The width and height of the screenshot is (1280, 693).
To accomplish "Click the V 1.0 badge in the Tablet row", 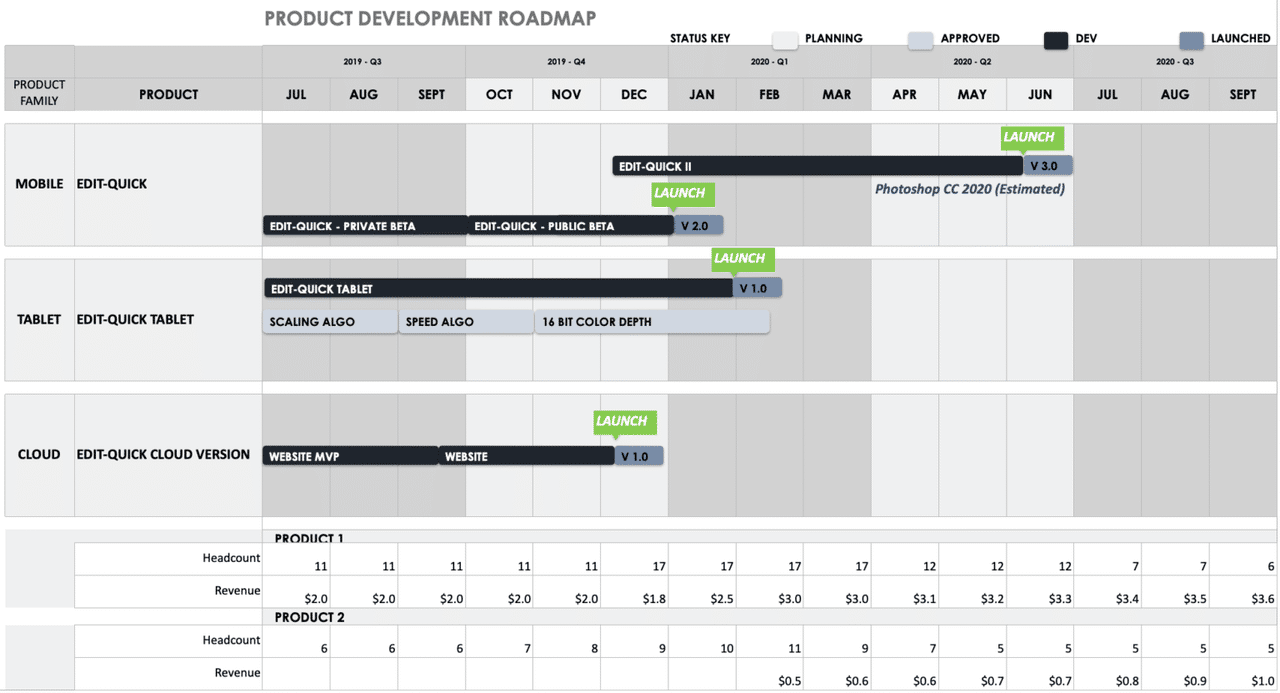I will coord(757,287).
